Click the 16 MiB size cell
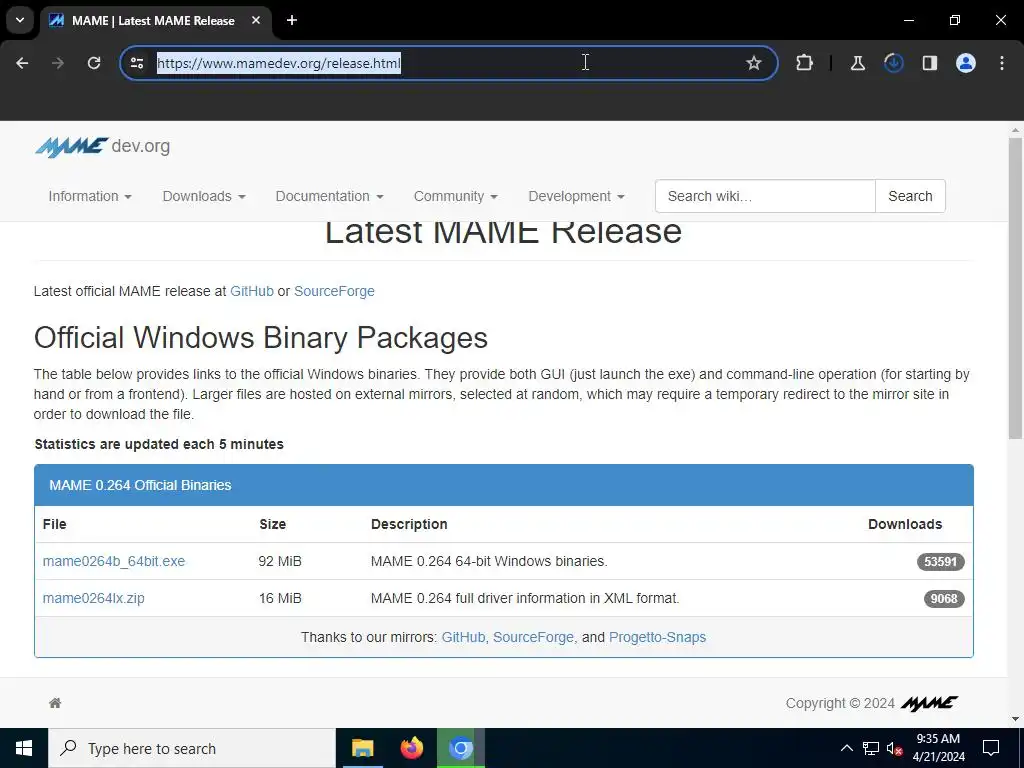1024x768 pixels. (x=280, y=598)
